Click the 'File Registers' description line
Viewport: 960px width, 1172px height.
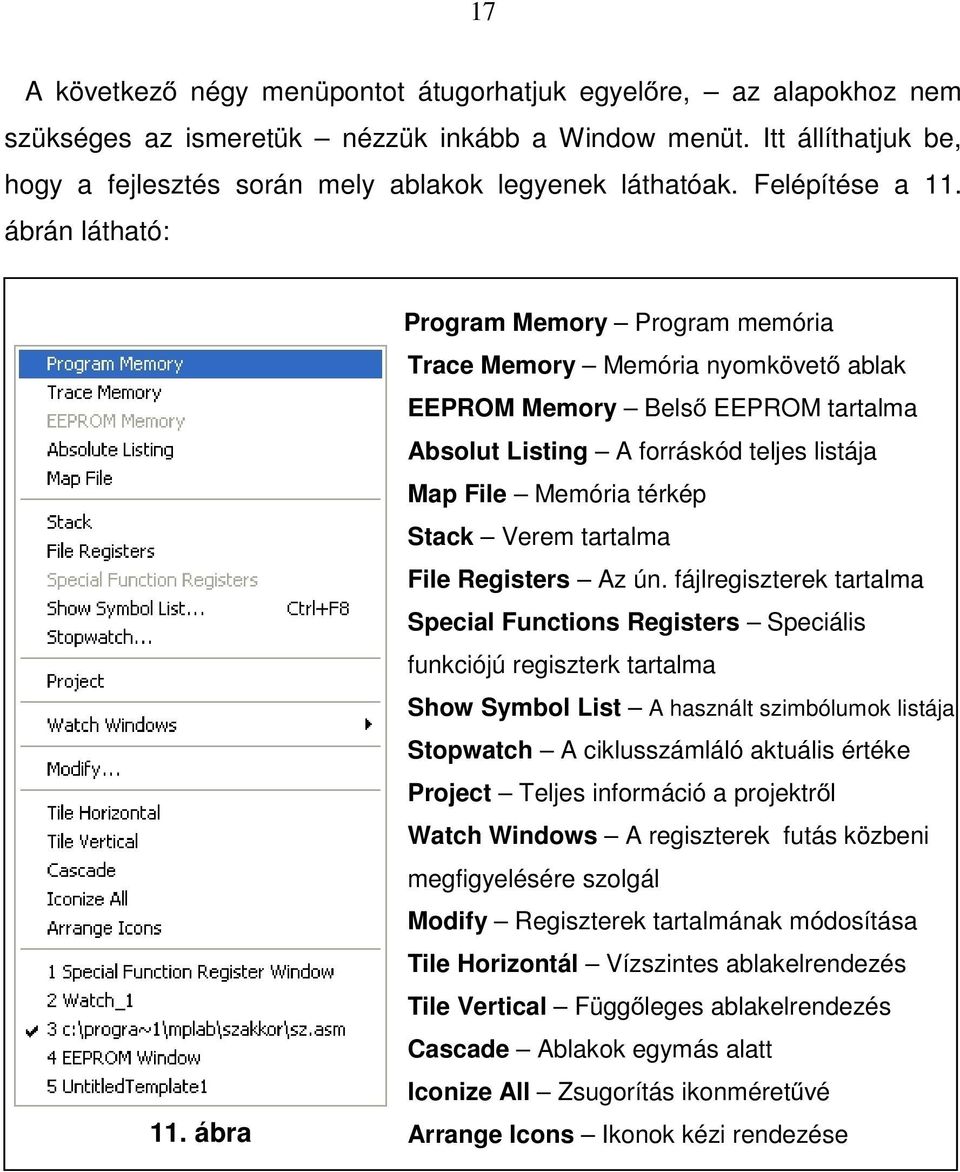click(665, 579)
